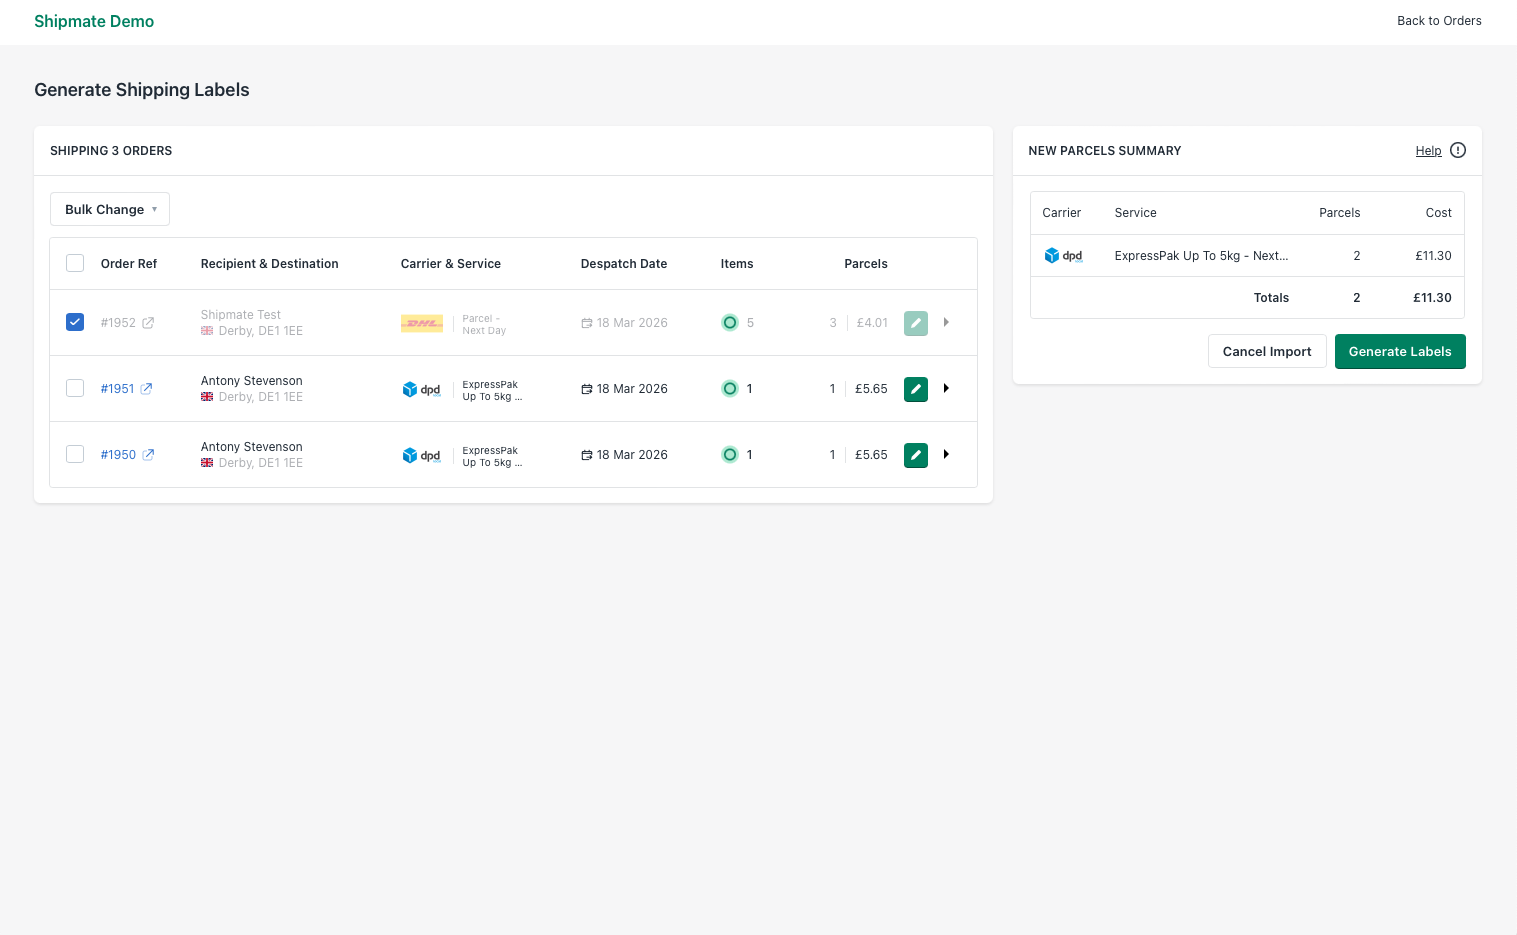Click the green items status circle on order #1950
Screen dimensions: 1517x935
pos(730,454)
